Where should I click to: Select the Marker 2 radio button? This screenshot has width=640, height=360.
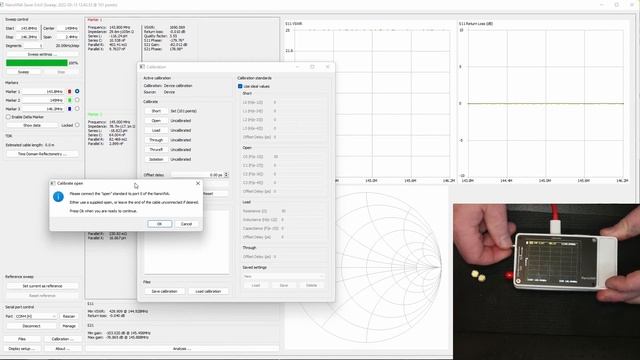pyautogui.click(x=77, y=100)
